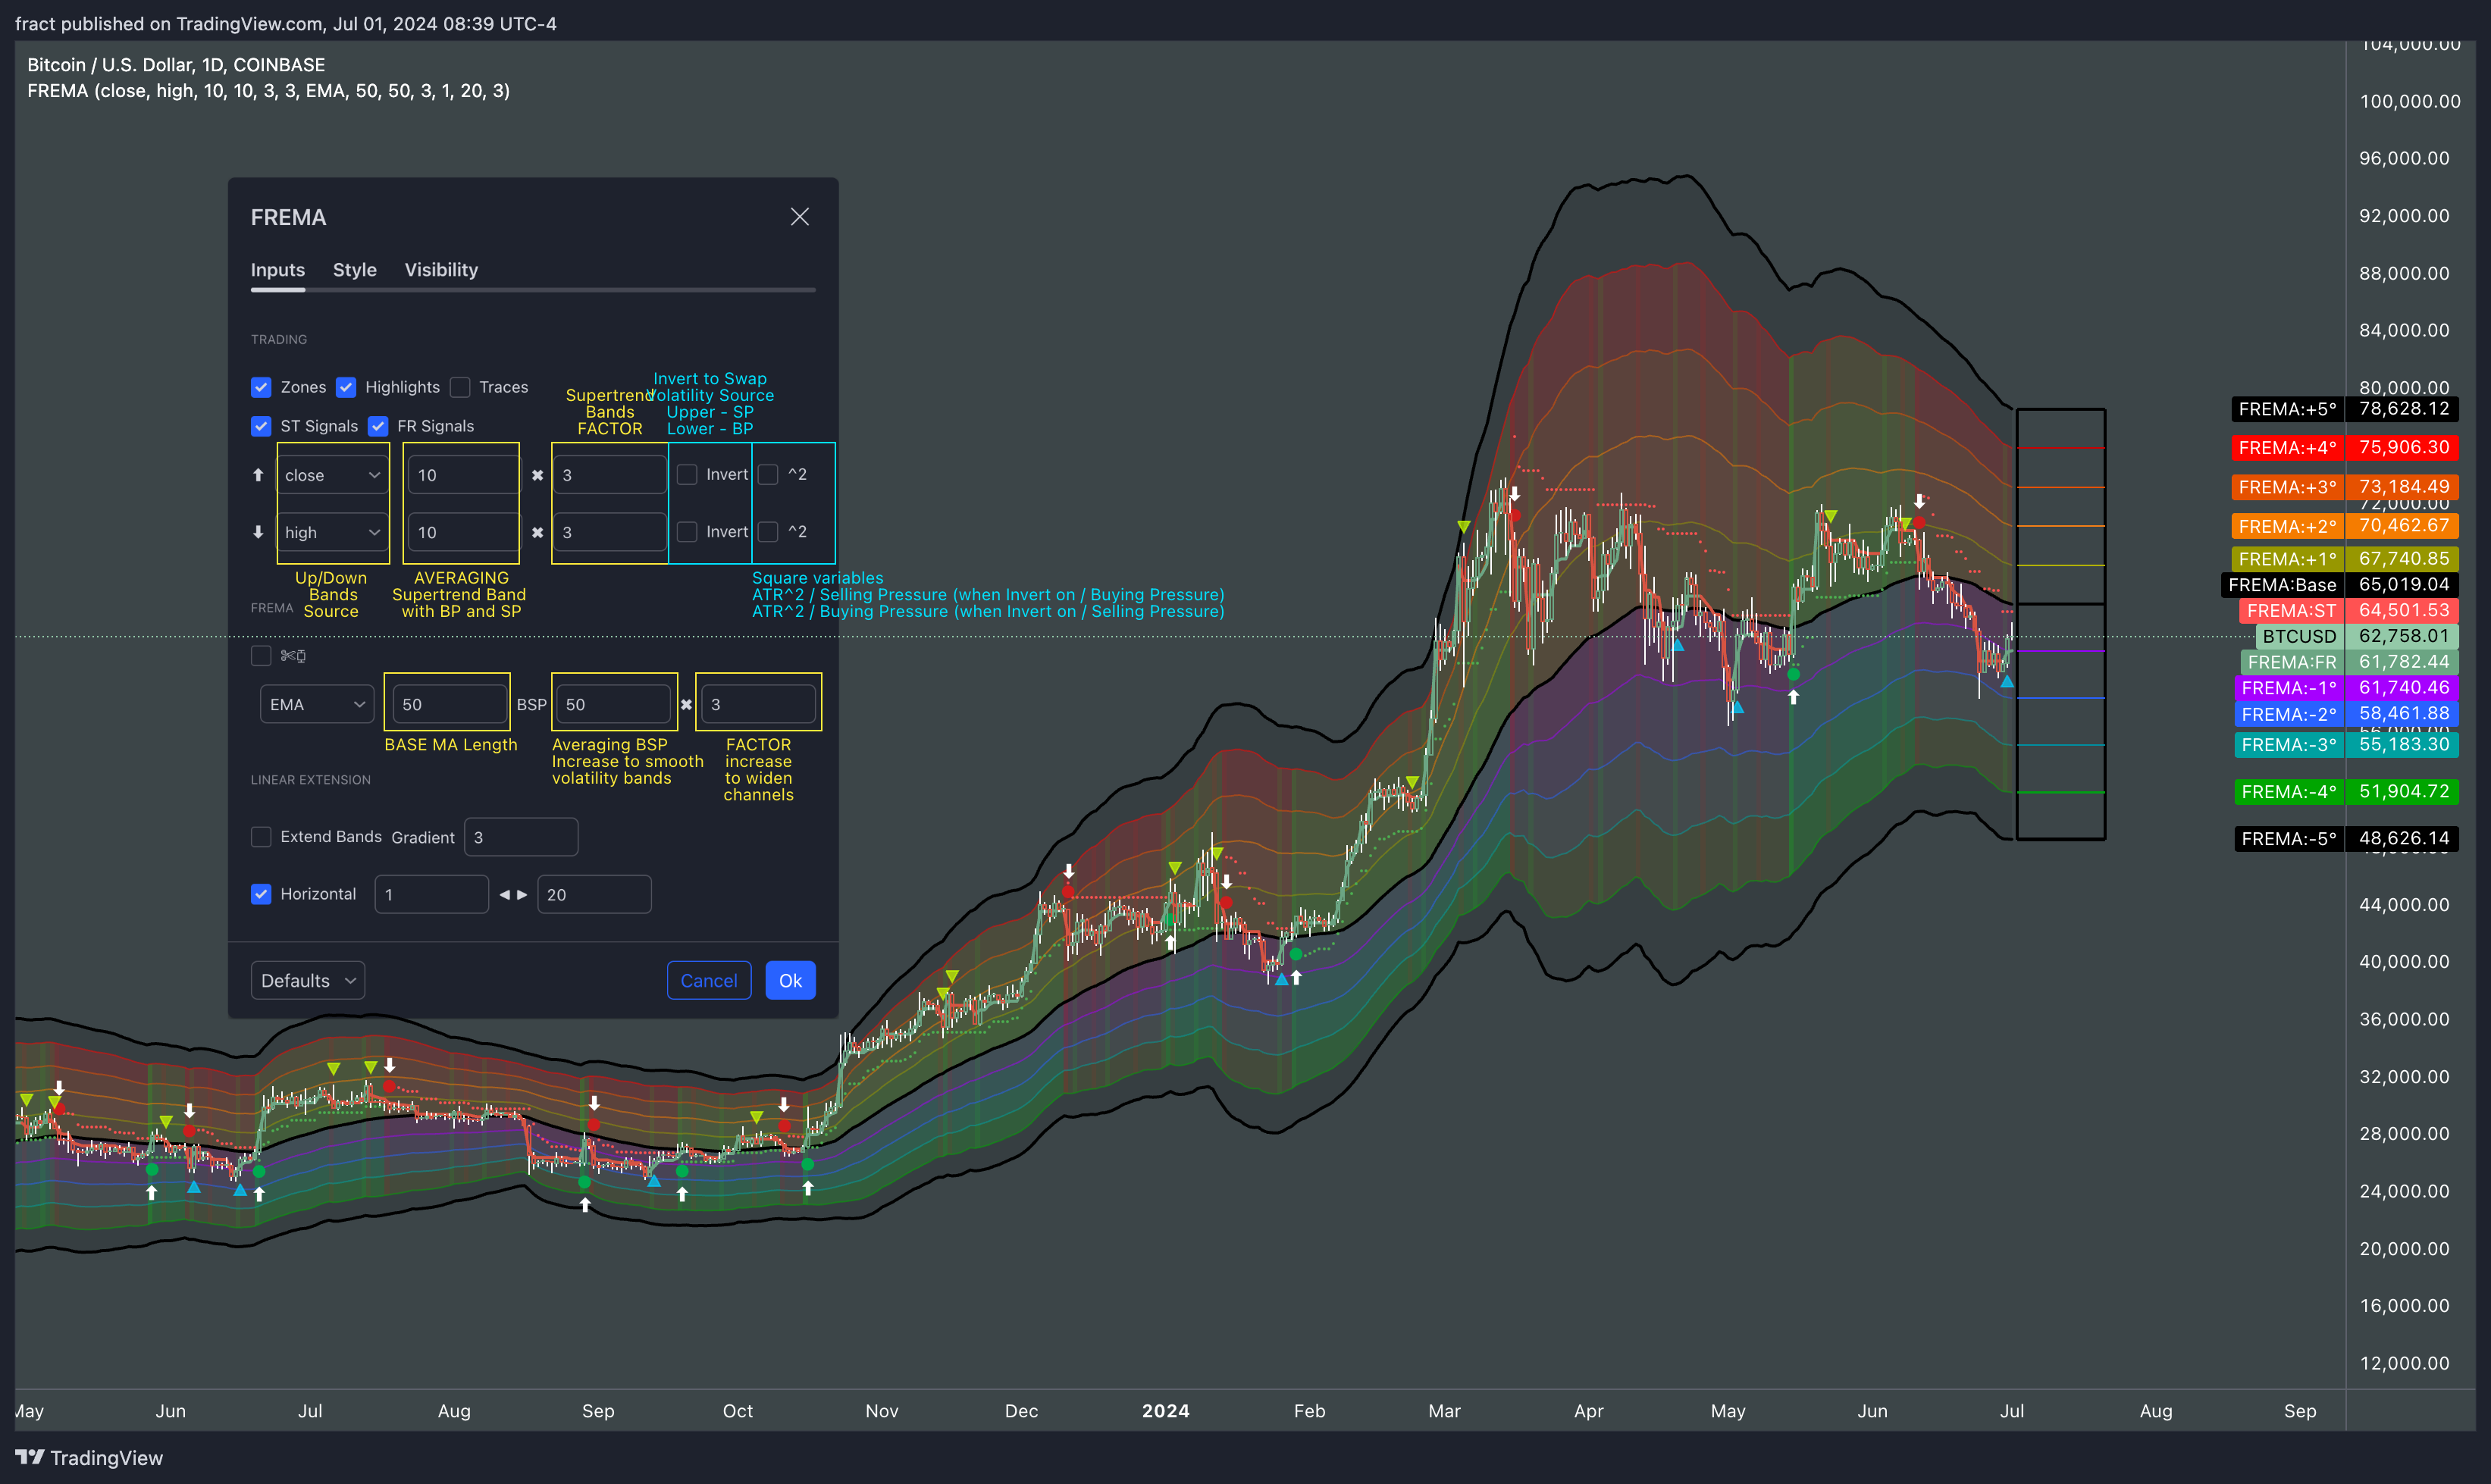Image resolution: width=2491 pixels, height=1484 pixels.
Task: Click the indicator legend FREMA parameters text
Action: [x=268, y=91]
